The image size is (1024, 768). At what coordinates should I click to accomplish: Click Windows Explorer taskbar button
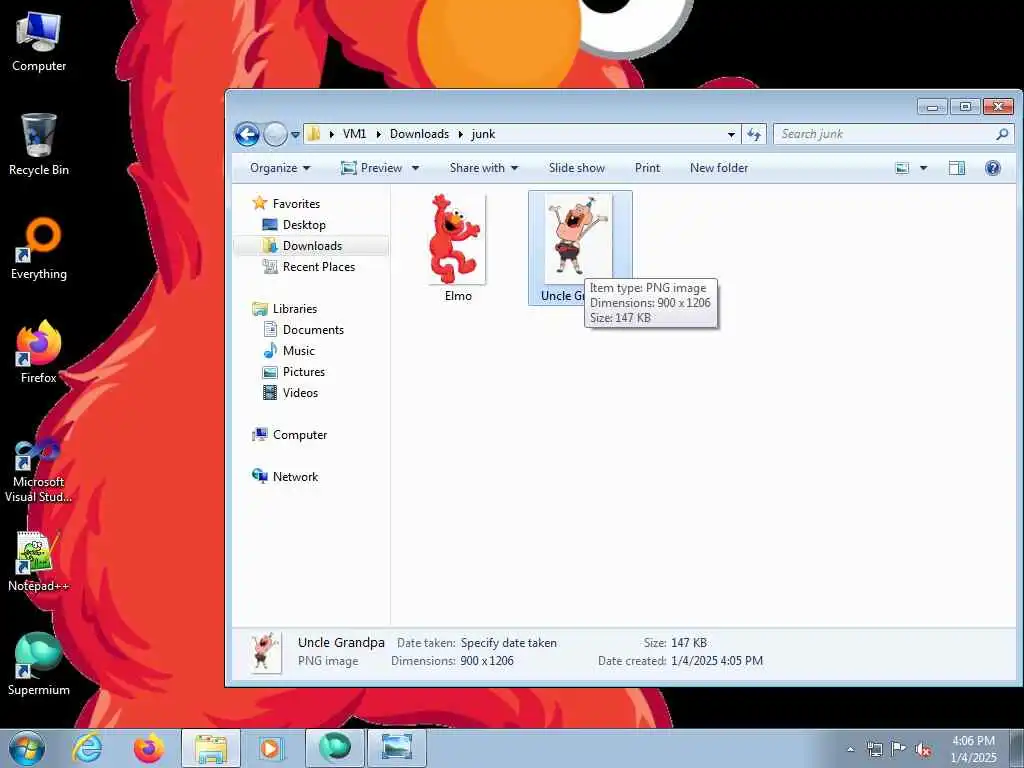(x=211, y=748)
